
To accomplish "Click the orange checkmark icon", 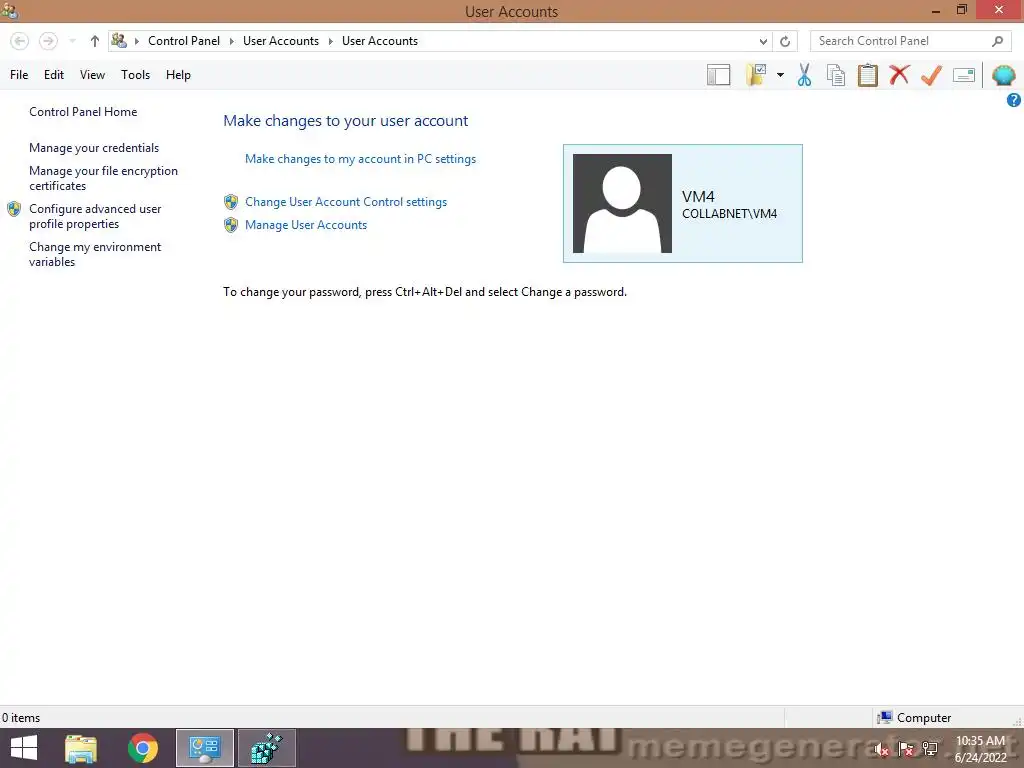I will (931, 75).
